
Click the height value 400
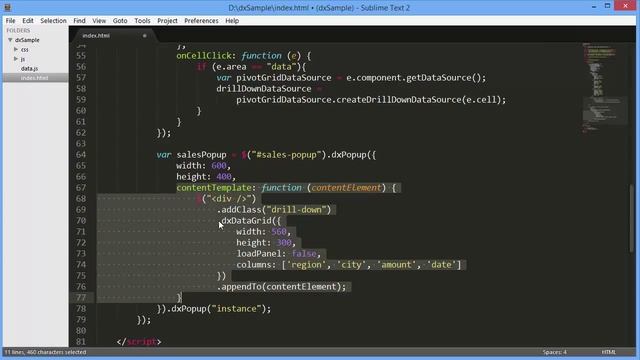pos(224,177)
